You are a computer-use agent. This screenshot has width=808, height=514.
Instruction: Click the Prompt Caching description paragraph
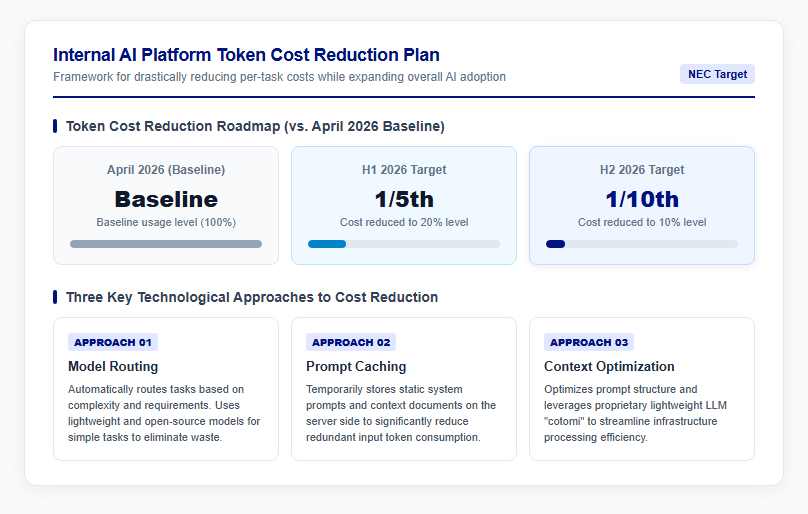(x=401, y=413)
